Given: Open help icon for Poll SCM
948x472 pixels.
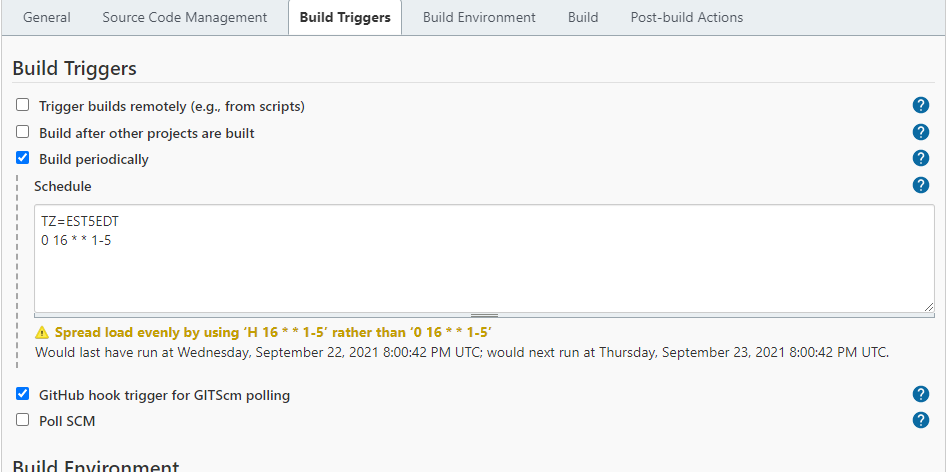Looking at the screenshot, I should 920,420.
